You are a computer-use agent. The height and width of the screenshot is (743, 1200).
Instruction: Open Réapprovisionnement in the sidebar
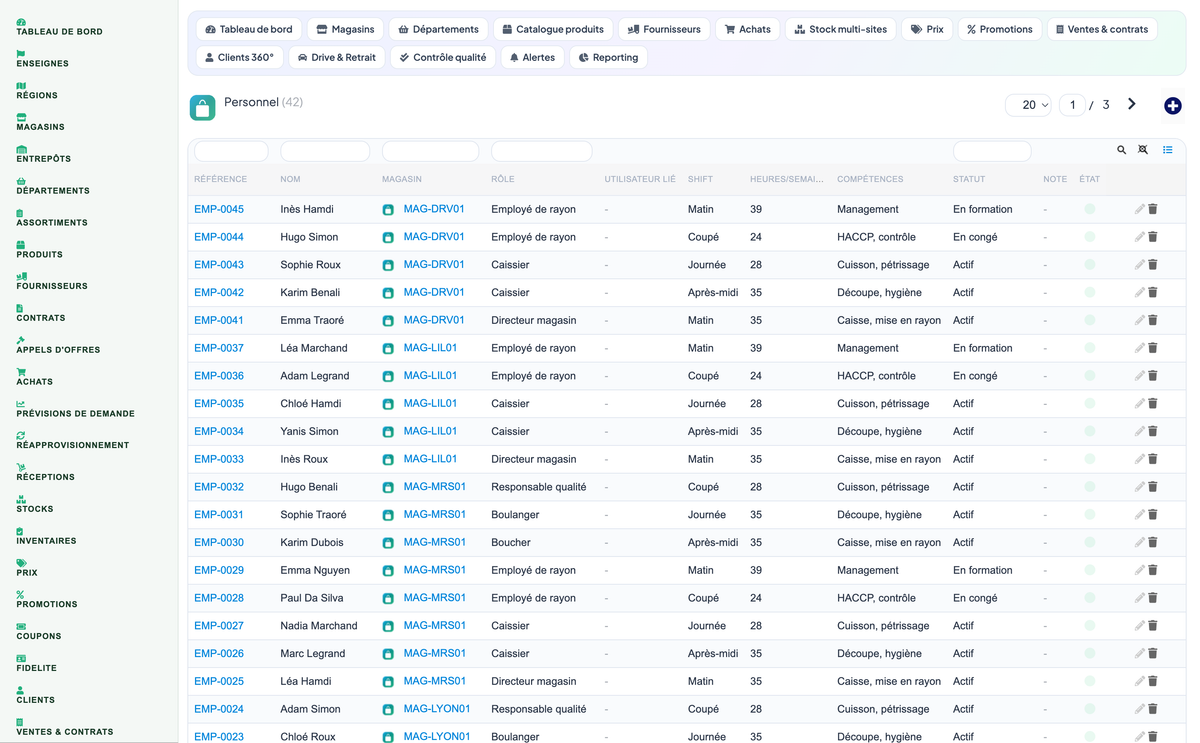tap(72, 441)
